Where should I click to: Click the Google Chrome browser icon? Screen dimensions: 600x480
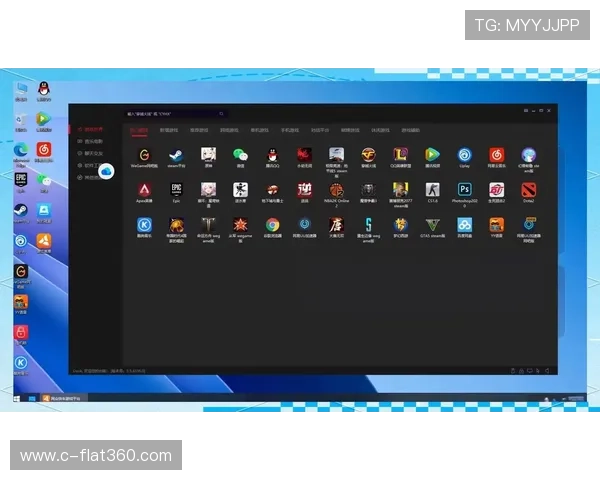pos(272,225)
